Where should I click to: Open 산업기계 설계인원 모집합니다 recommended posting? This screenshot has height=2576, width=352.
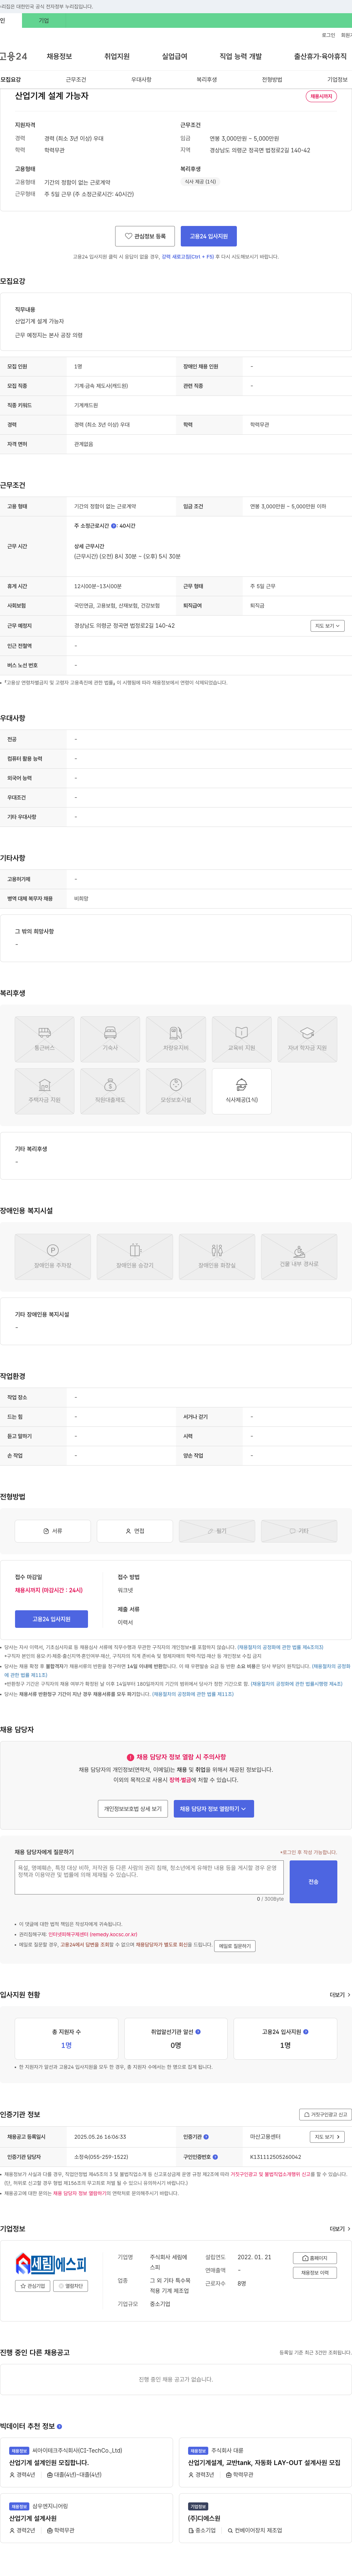click(x=50, y=2463)
